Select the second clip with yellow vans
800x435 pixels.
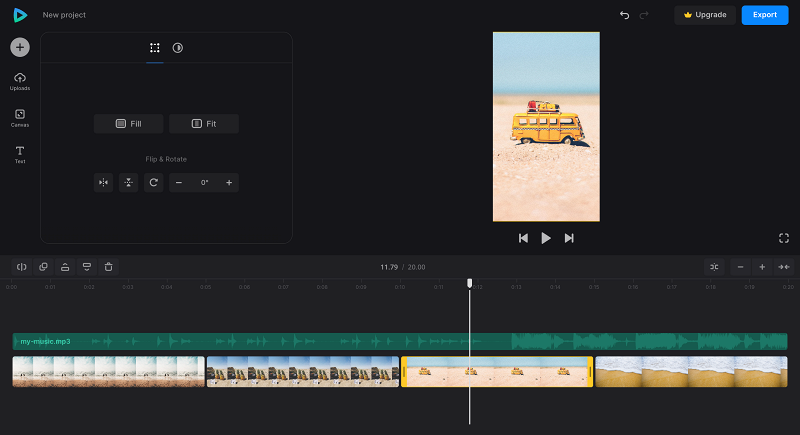click(303, 371)
